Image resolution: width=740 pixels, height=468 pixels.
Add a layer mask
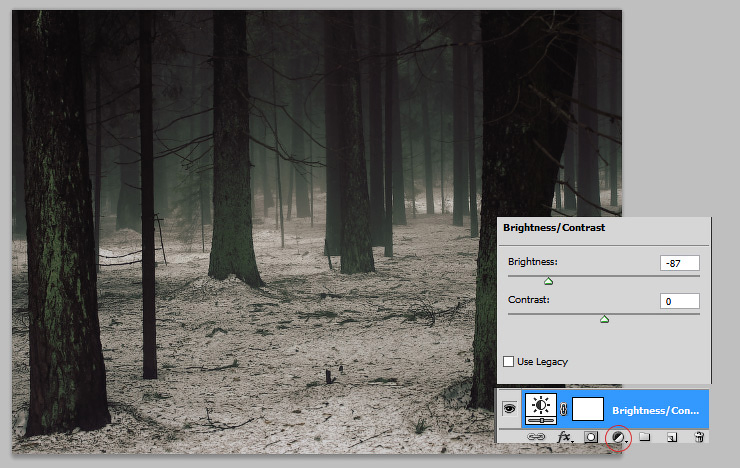pos(591,437)
